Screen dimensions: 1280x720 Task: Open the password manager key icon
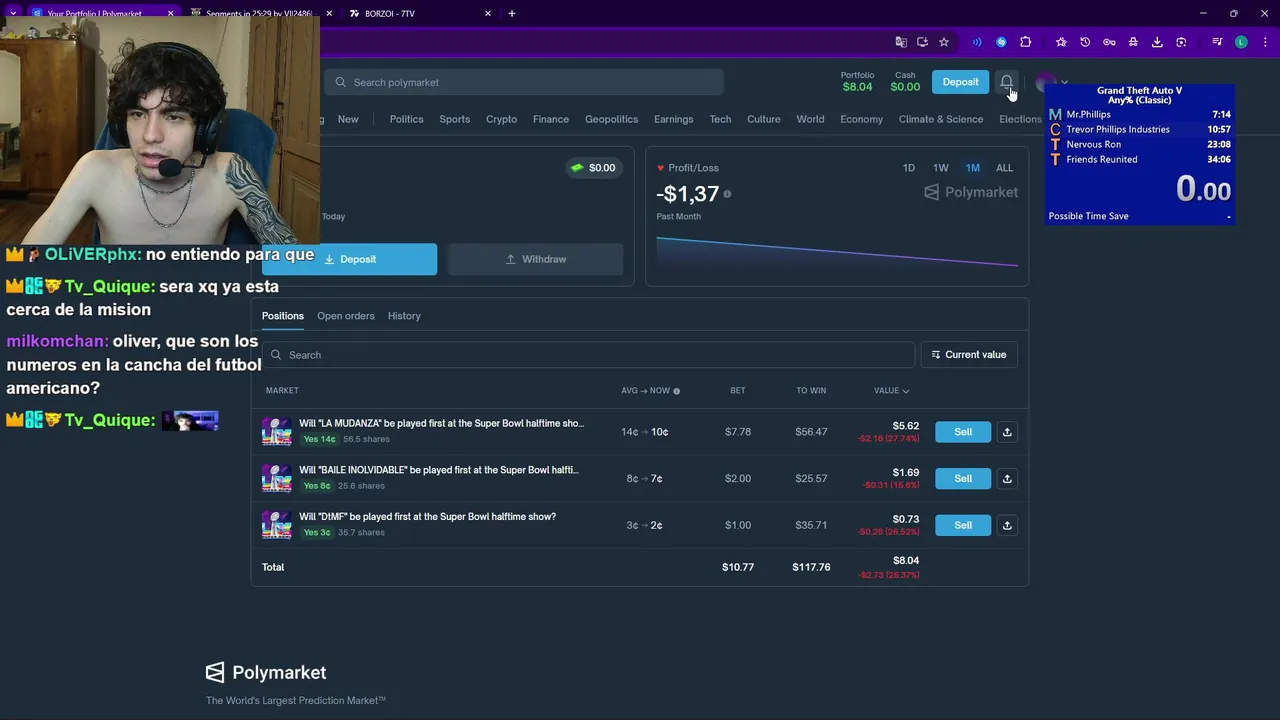(1109, 42)
